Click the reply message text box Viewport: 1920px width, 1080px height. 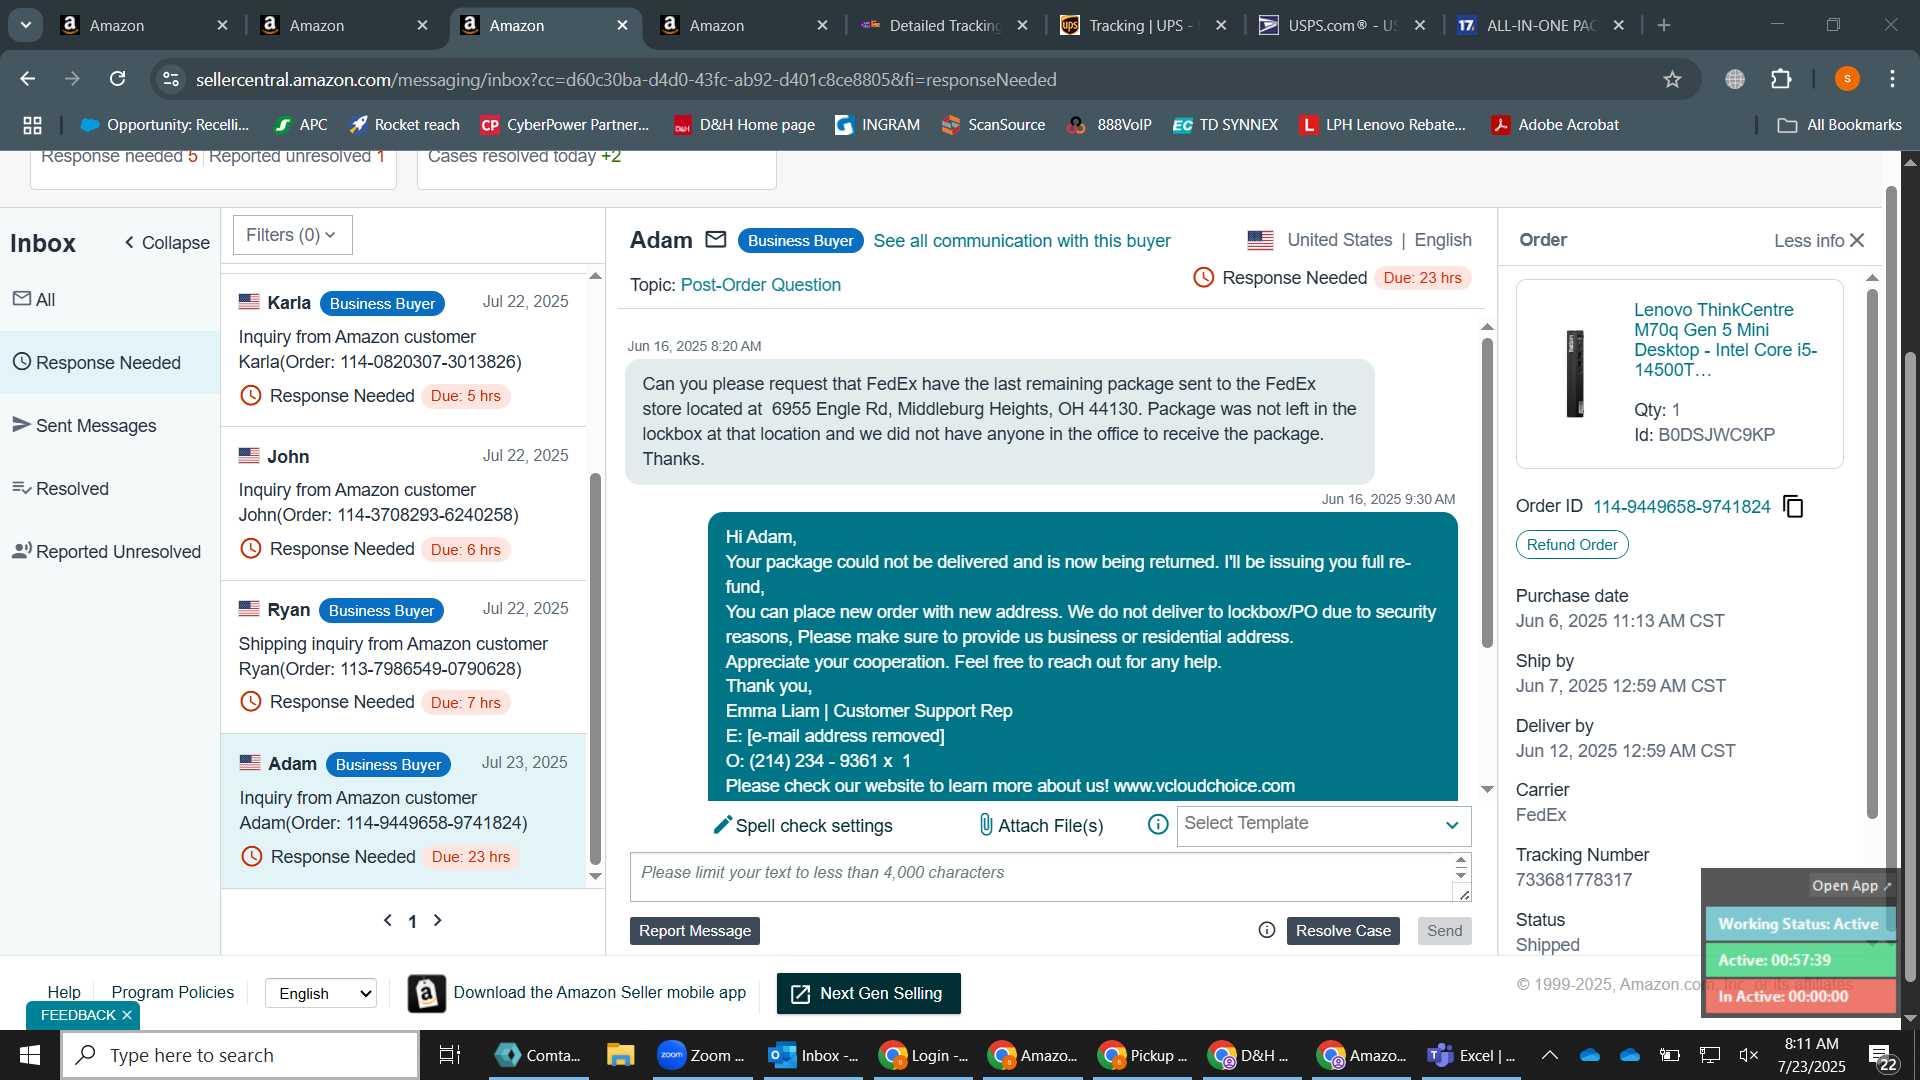click(x=1040, y=877)
